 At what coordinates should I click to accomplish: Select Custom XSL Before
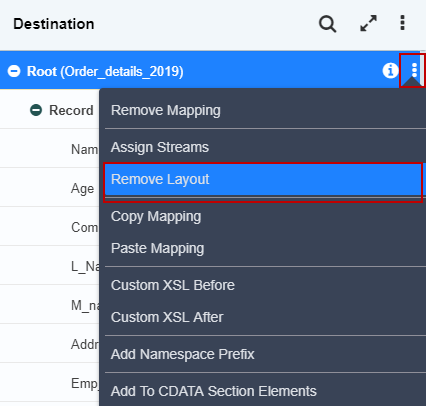click(x=263, y=285)
